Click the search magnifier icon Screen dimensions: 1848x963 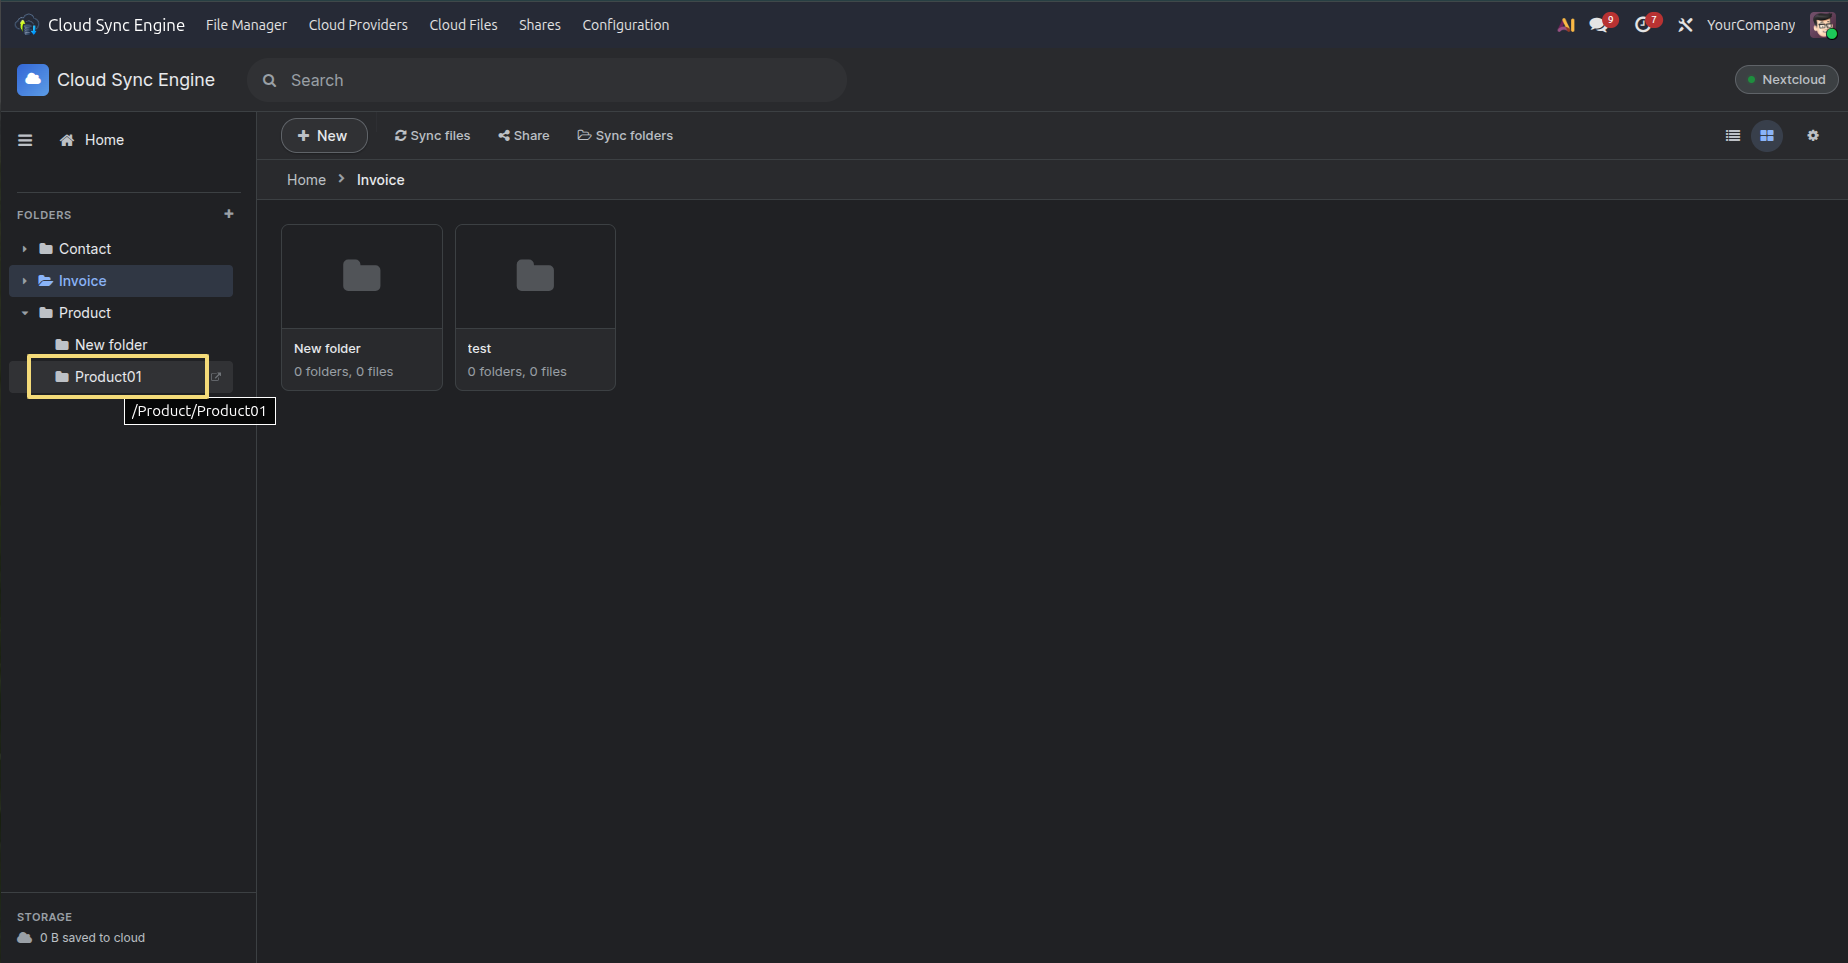pos(269,81)
